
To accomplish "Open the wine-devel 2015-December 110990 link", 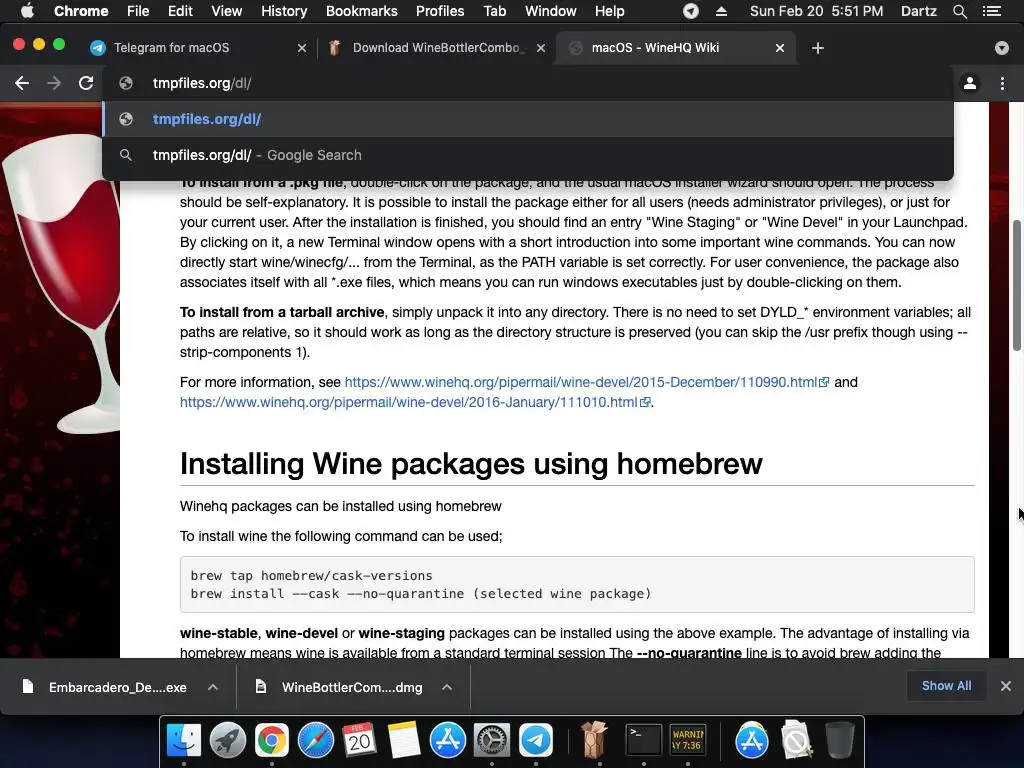I will [x=586, y=382].
